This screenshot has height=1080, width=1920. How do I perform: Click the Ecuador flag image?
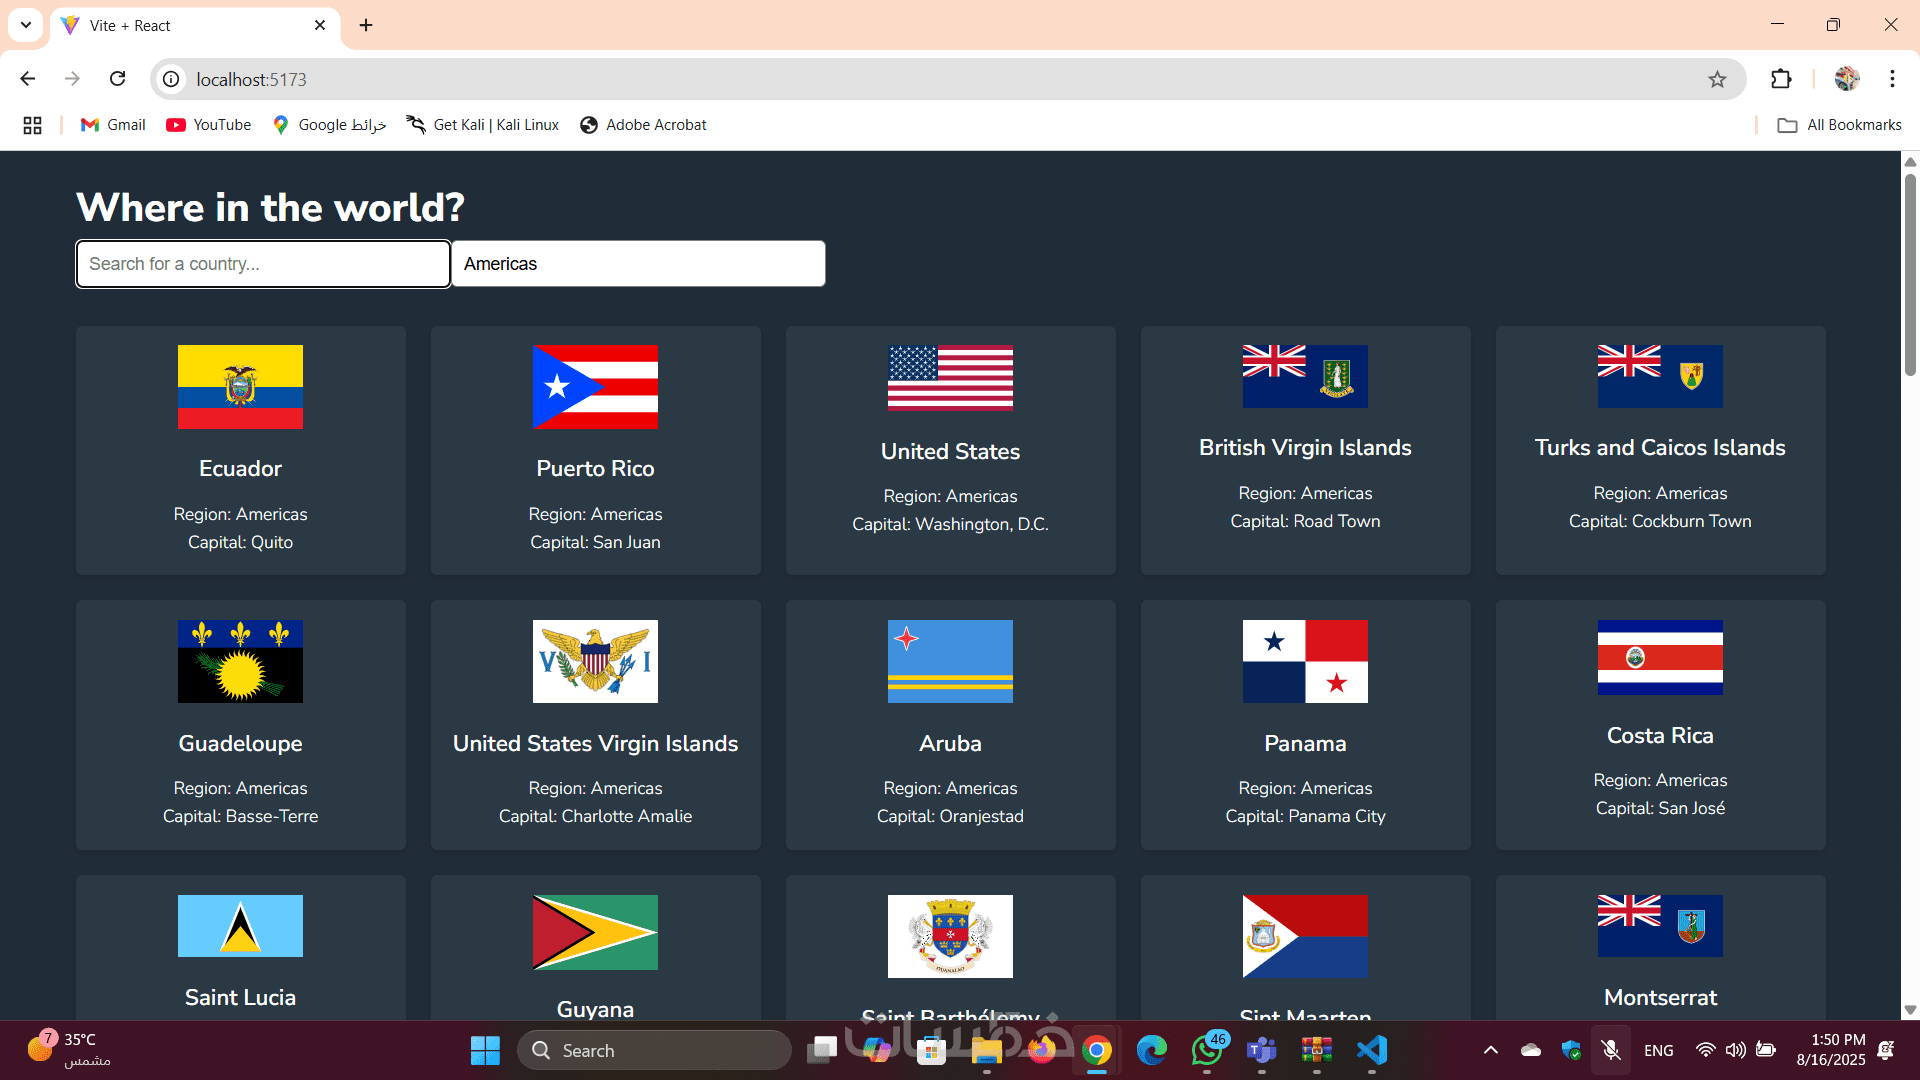[x=240, y=387]
